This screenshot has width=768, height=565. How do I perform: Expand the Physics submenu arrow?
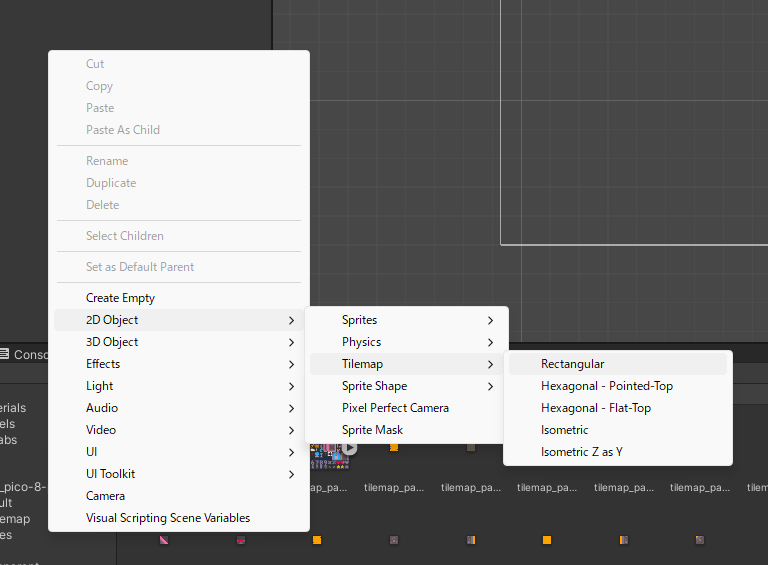(x=490, y=342)
